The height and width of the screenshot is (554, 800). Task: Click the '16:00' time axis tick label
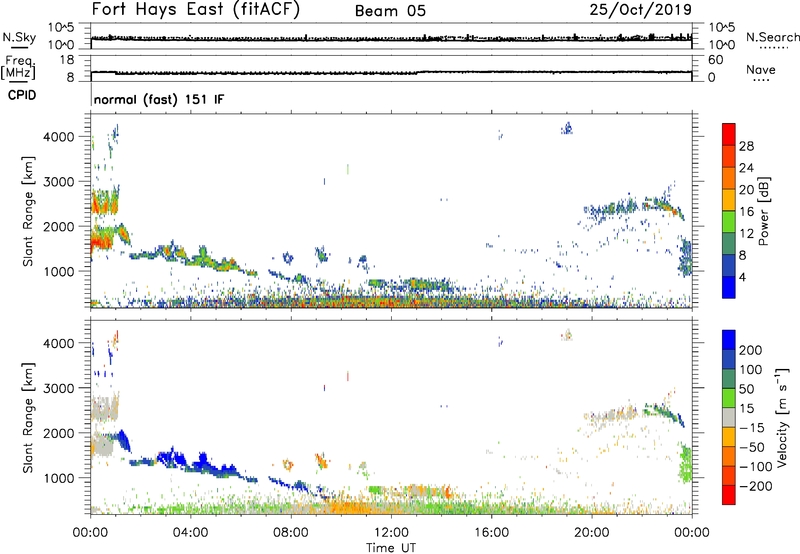click(491, 533)
